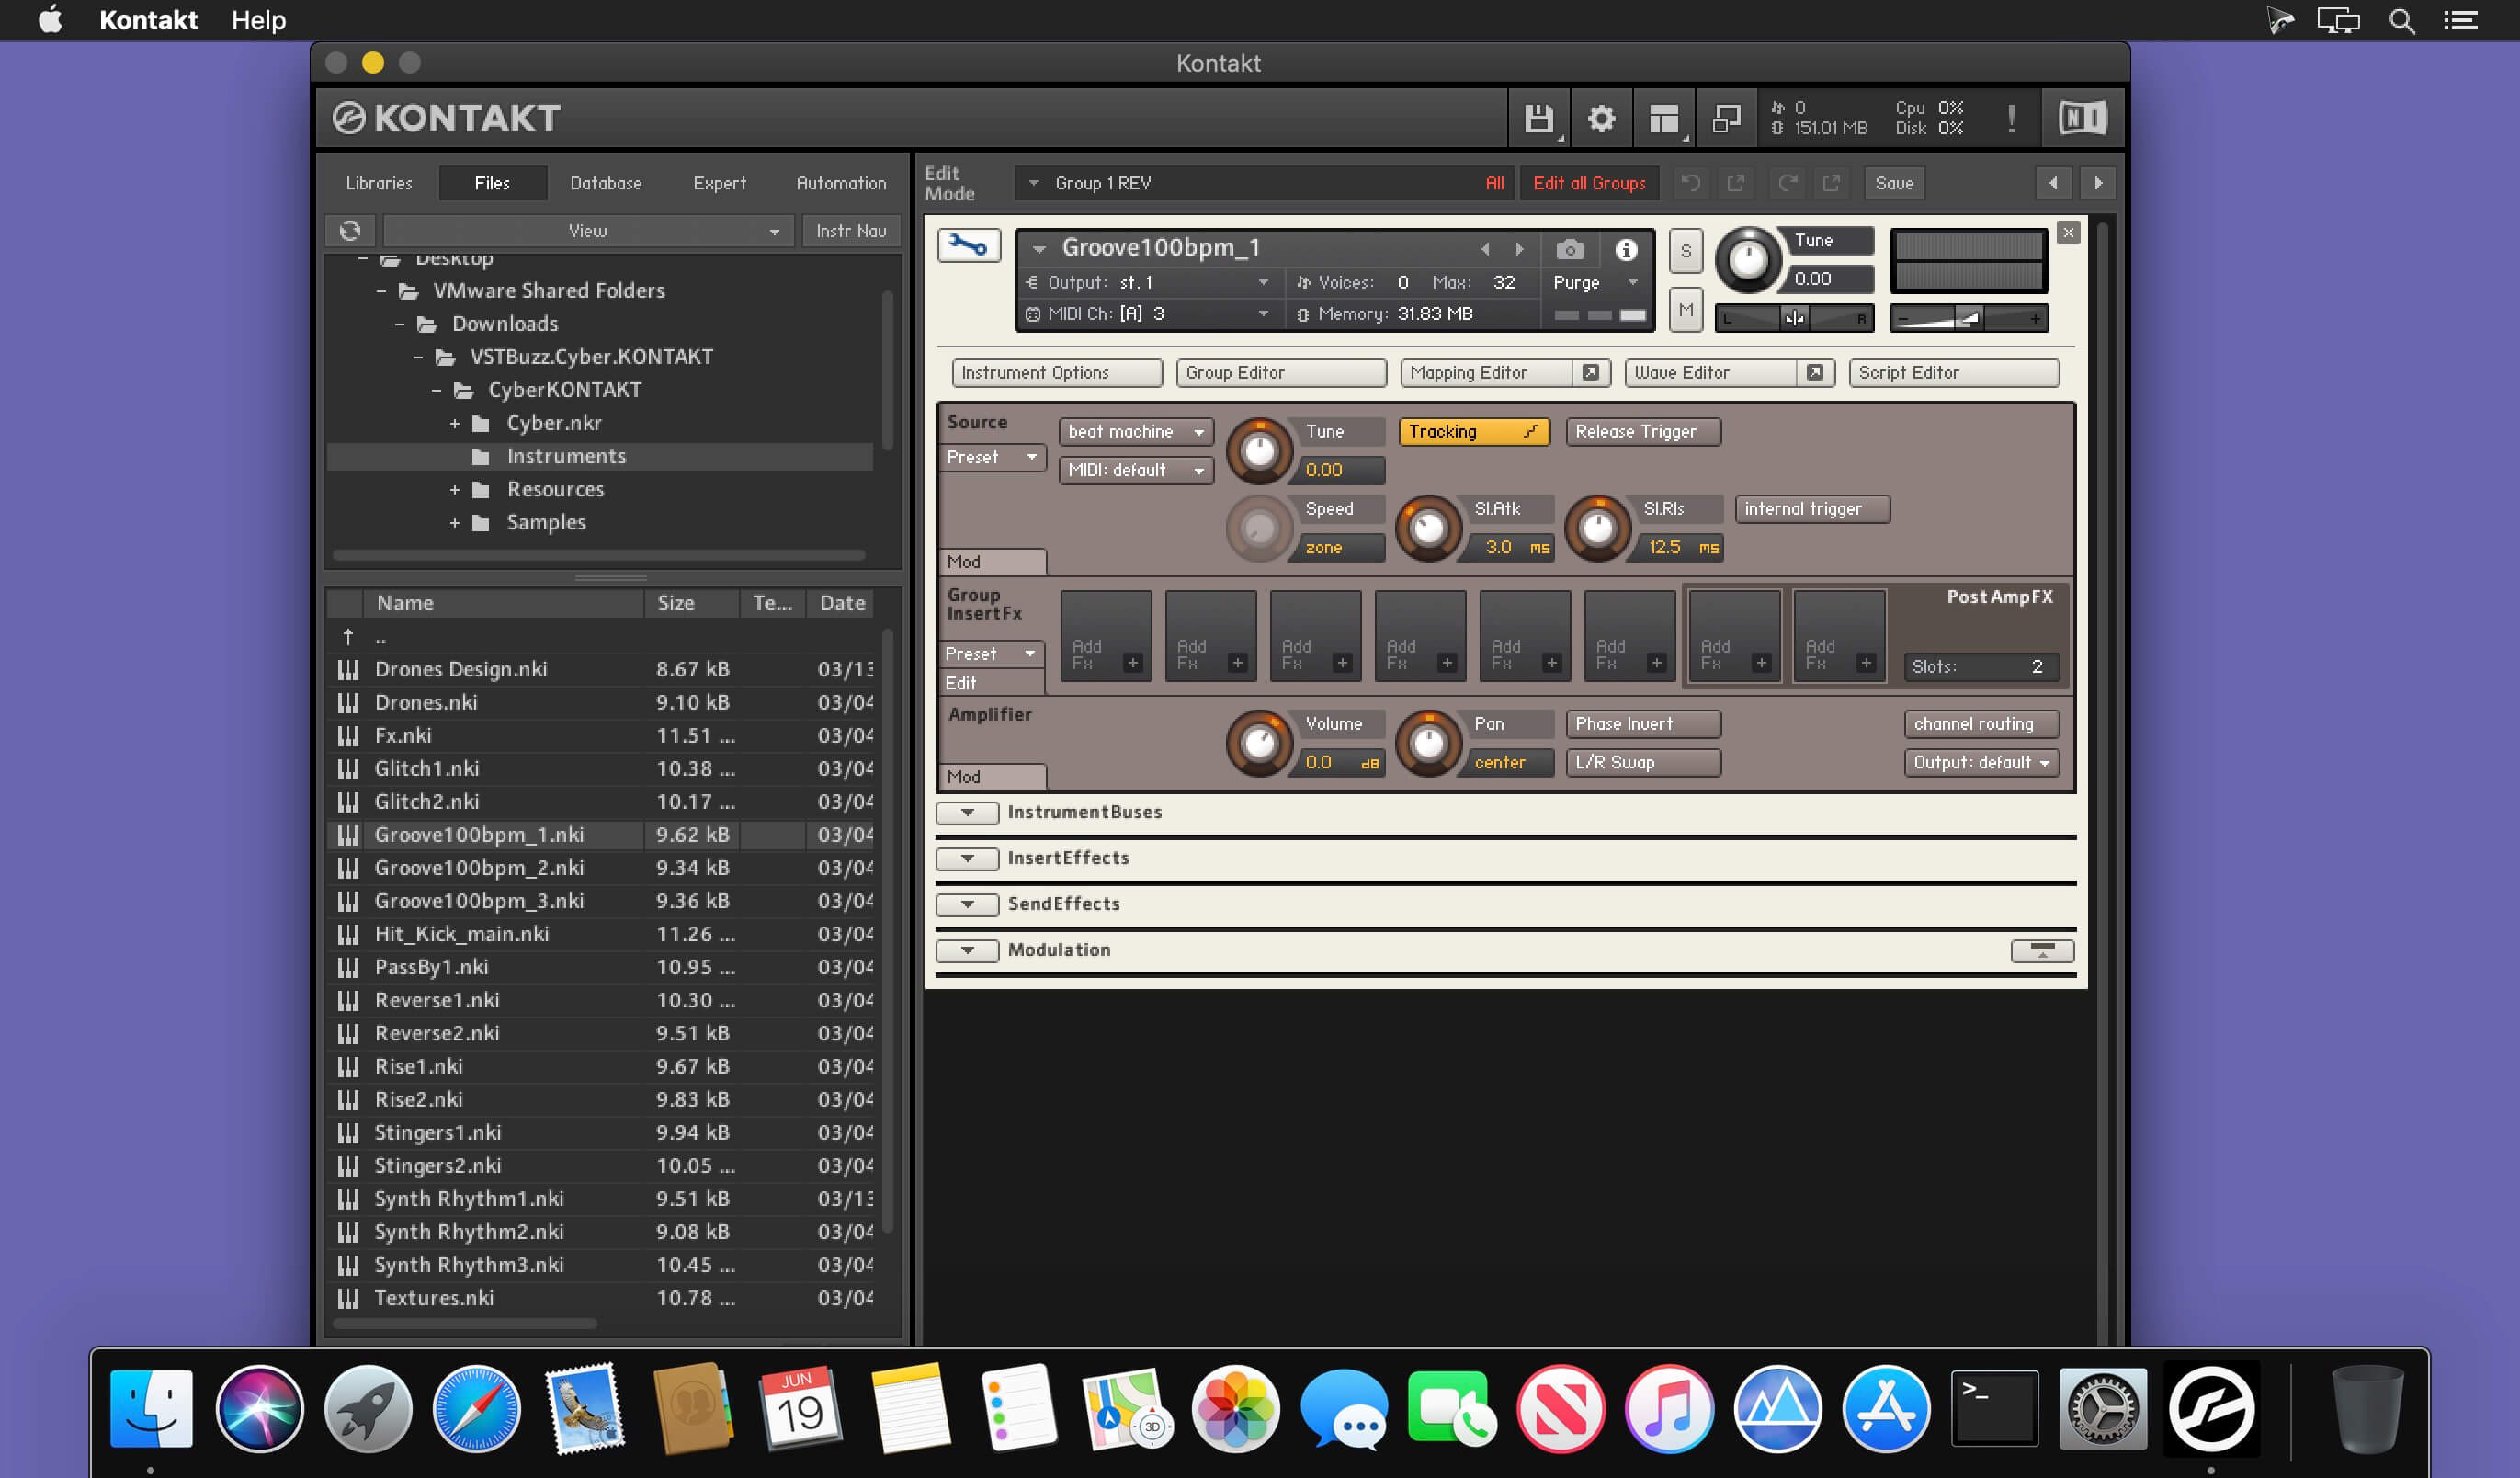The image size is (2520, 1478).
Task: Click the channel routing button
Action: [x=1981, y=724]
